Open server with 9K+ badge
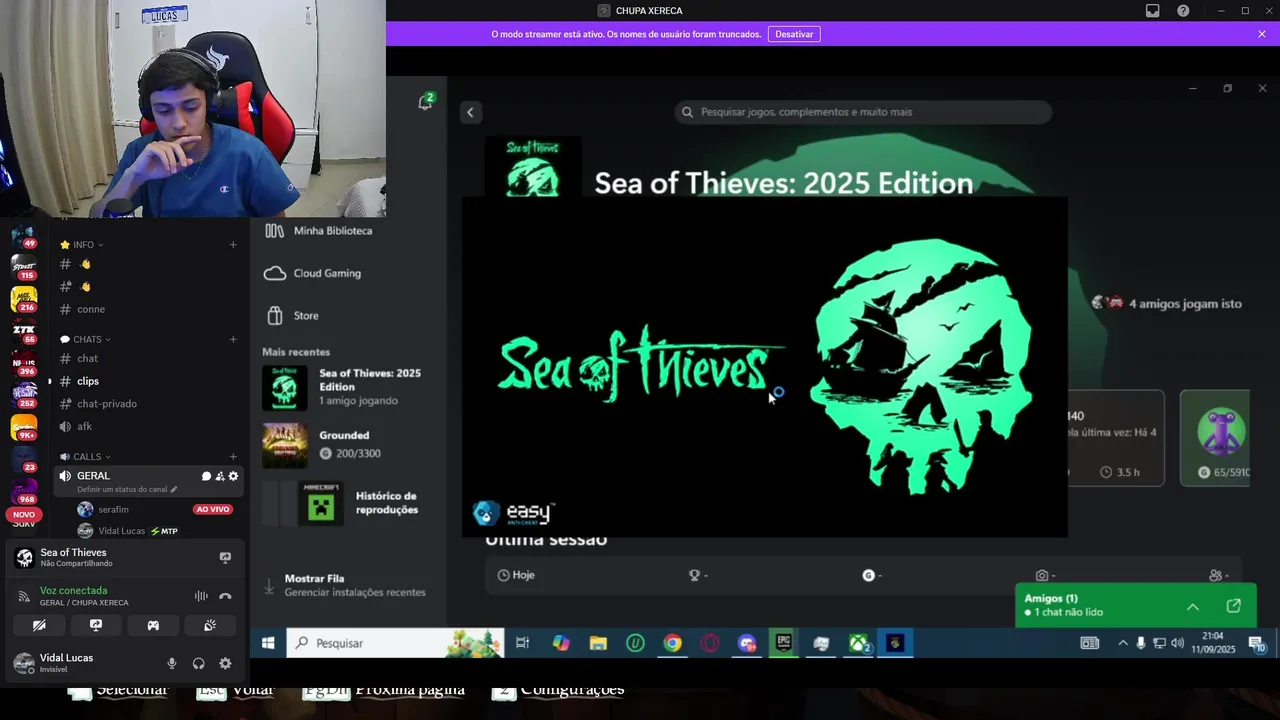Viewport: 1280px width, 720px height. click(24, 427)
